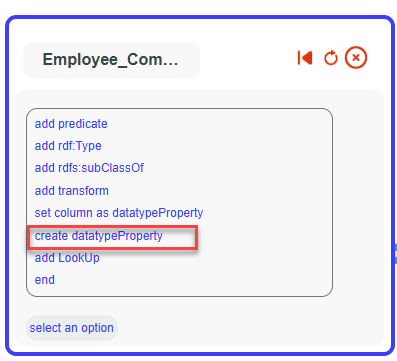The image size is (397, 361).
Task: Close the panel with the circled X
Action: point(356,58)
